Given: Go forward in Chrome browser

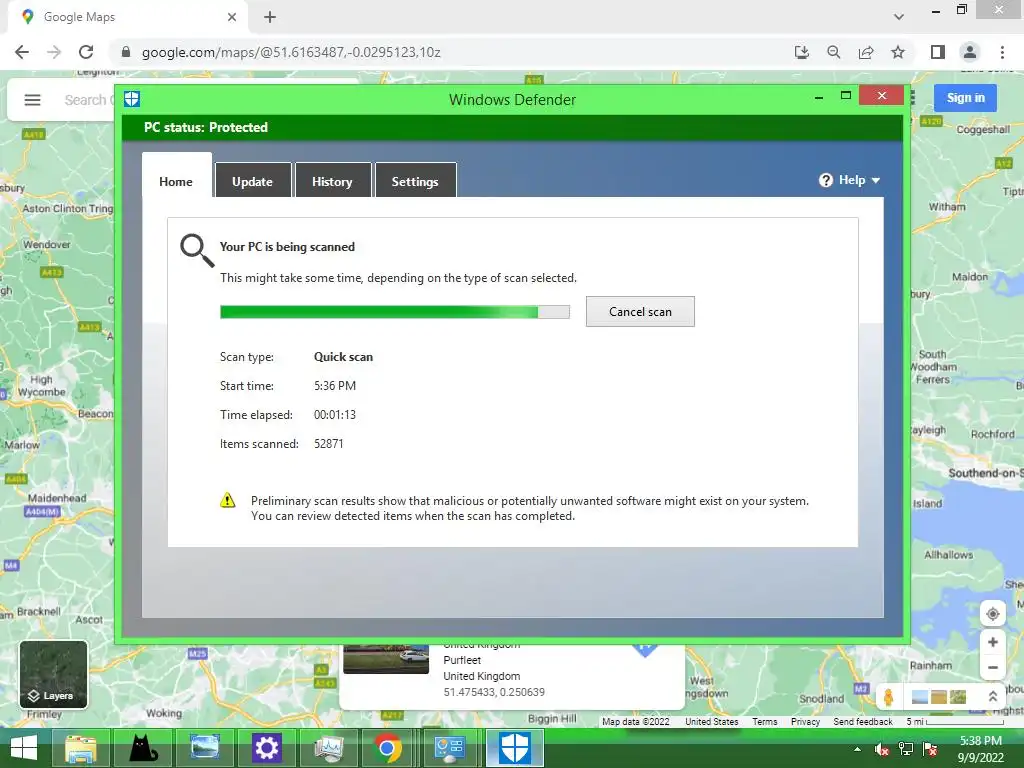Looking at the screenshot, I should point(54,52).
